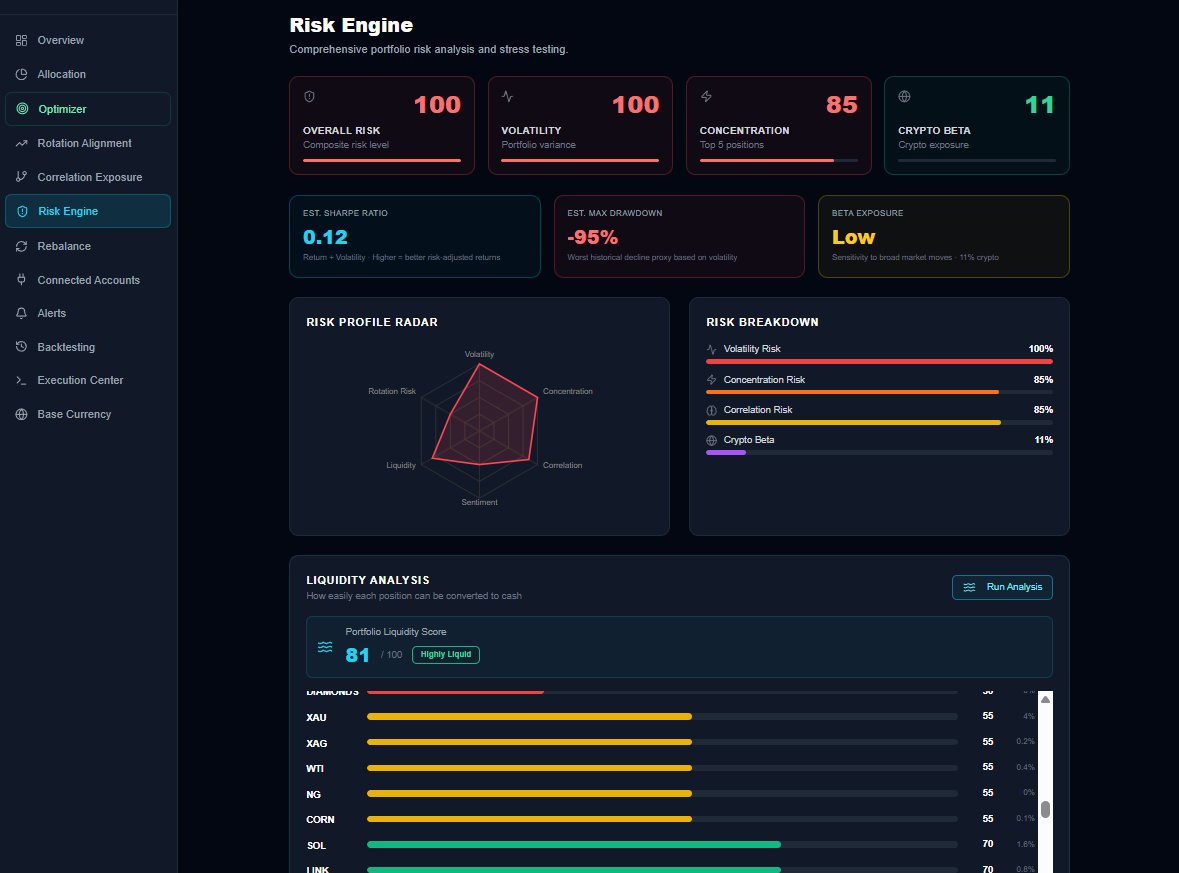This screenshot has height=873, width=1179.
Task: Click the globe icon on Crypto Beta card
Action: [905, 96]
